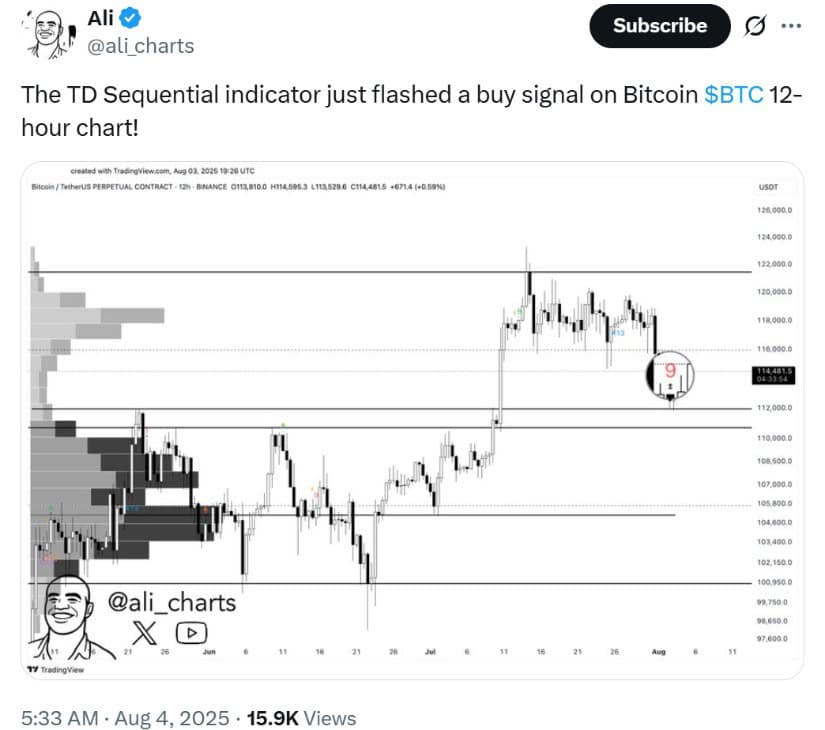Open the Grok slash-circle icon

coord(754,26)
